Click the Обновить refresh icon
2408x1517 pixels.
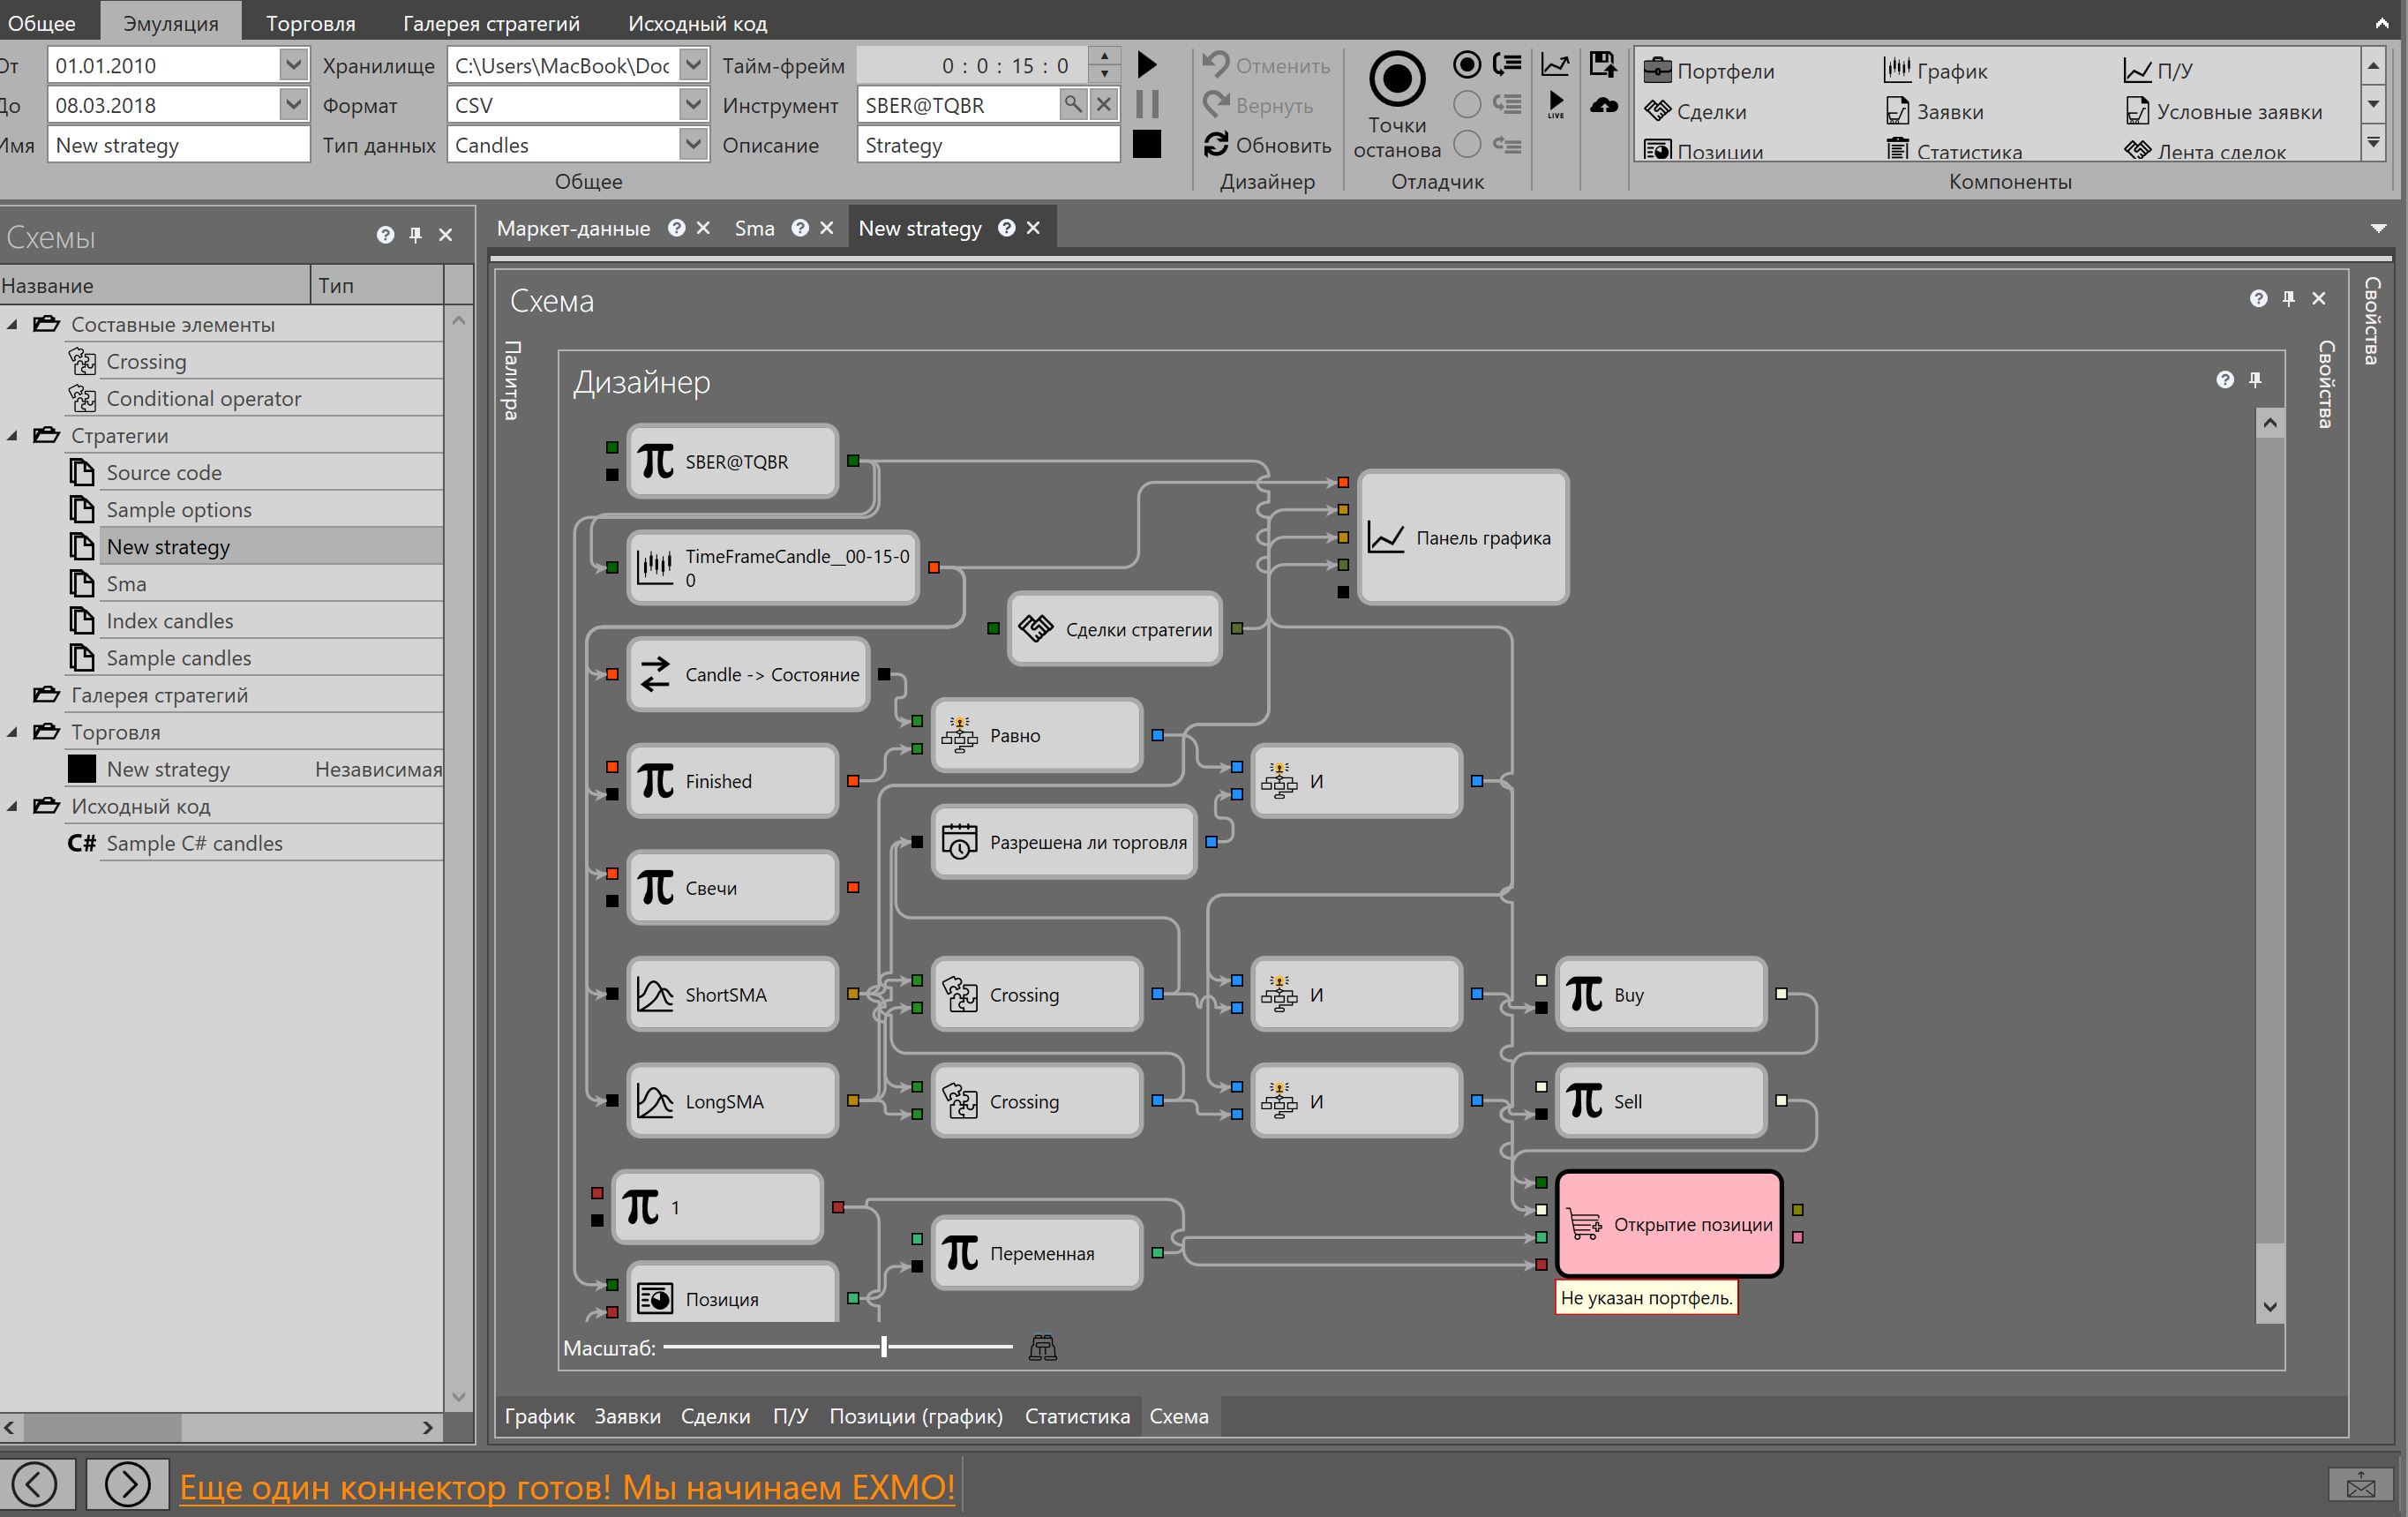1216,145
